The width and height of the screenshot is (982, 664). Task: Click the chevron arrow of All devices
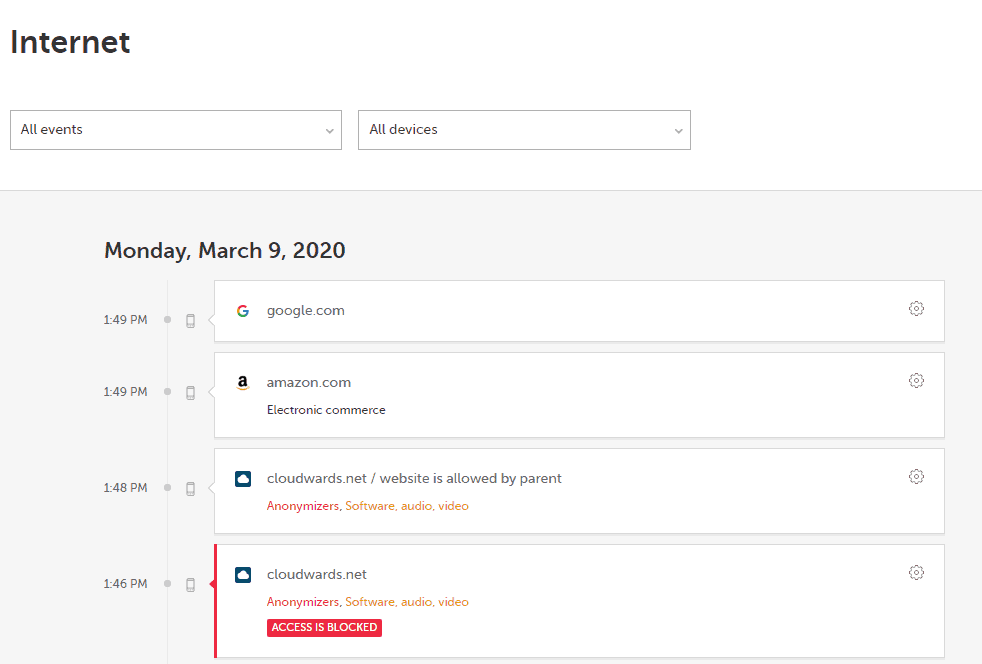coord(678,131)
